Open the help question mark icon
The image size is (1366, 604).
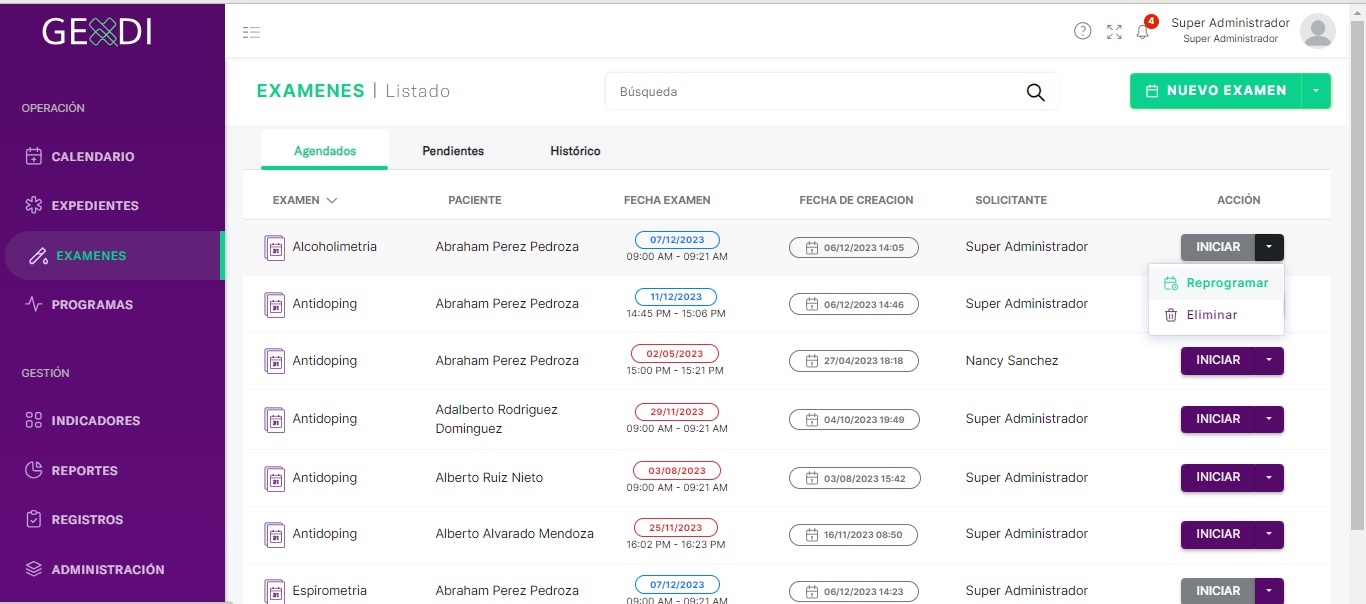tap(1082, 31)
